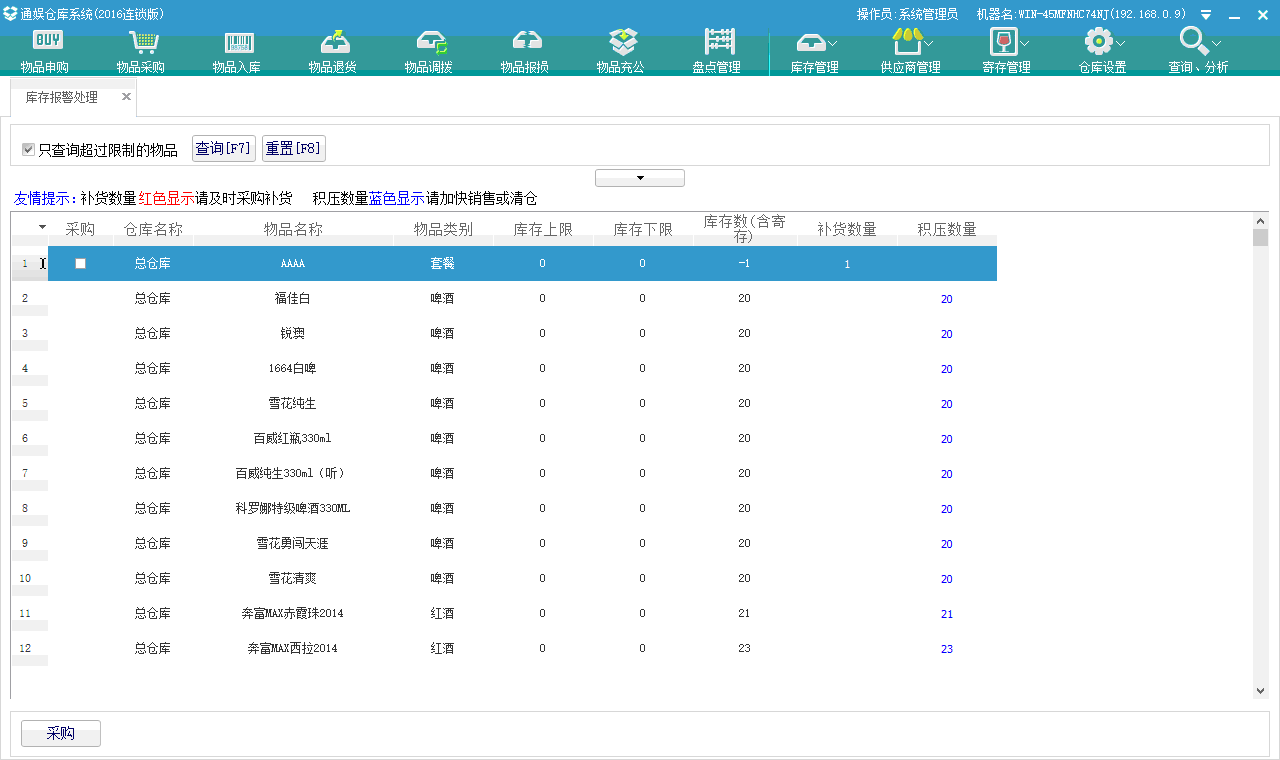Expand the 供应商管理 dropdown chevron
The image size is (1280, 760).
click(928, 44)
